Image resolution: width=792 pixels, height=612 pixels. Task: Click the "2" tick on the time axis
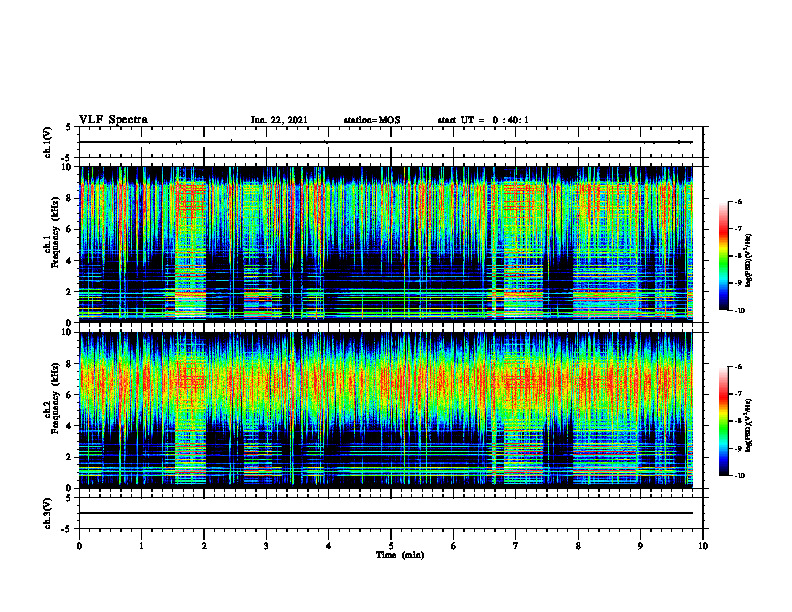coord(204,546)
